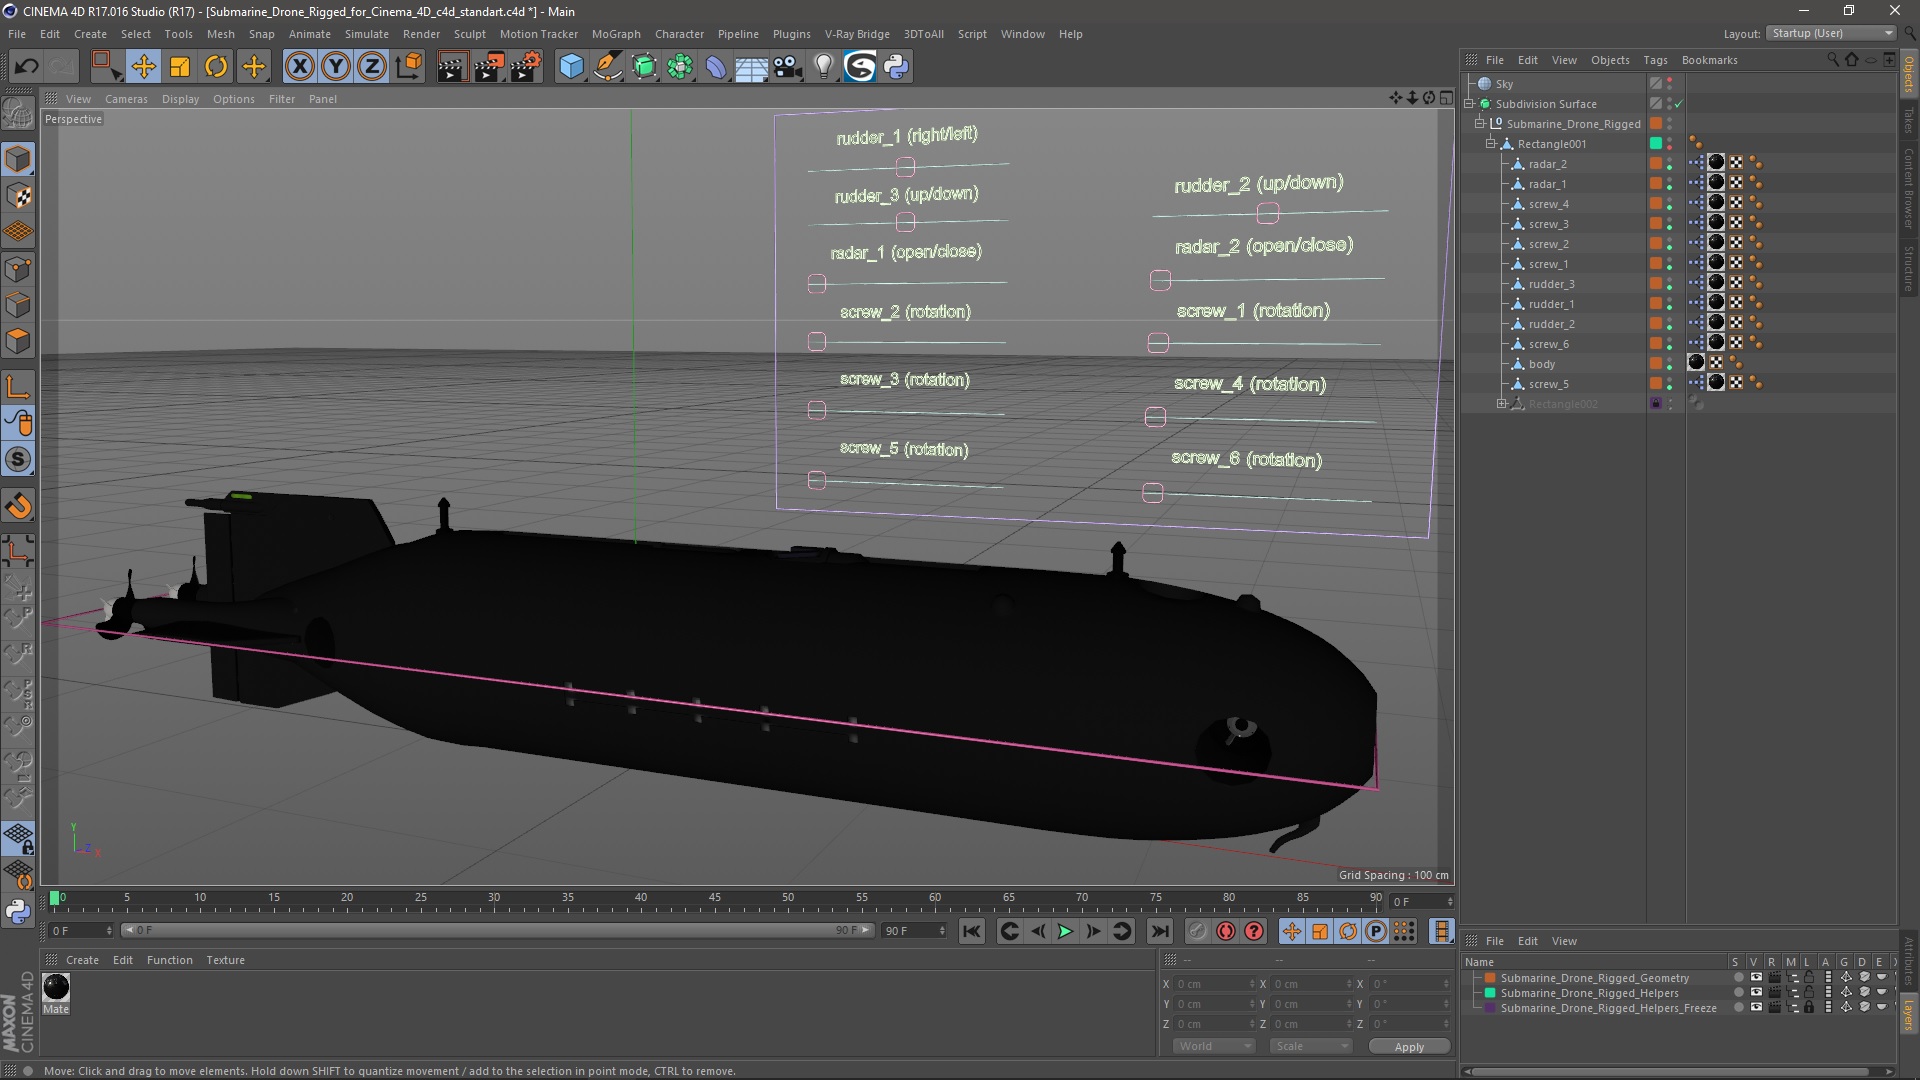
Task: Toggle Z axis lock
Action: click(372, 67)
